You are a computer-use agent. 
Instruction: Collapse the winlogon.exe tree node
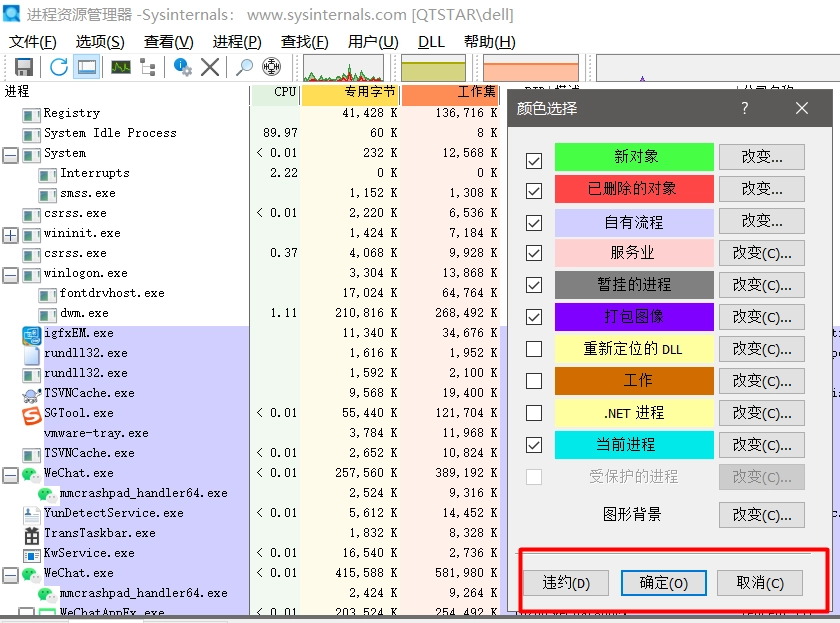[x=11, y=274]
